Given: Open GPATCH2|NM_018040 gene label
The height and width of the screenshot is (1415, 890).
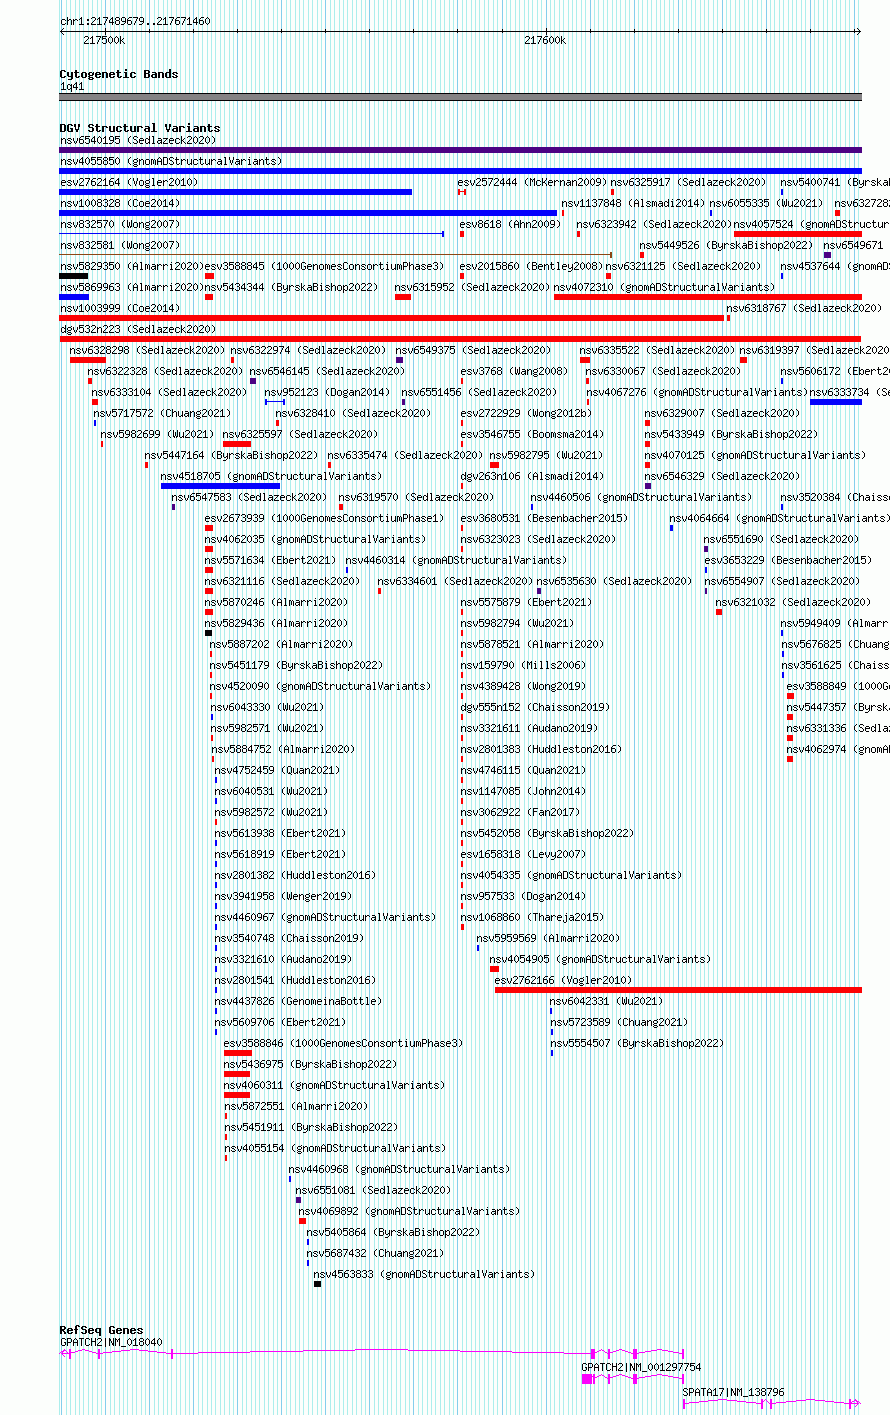Looking at the screenshot, I should pos(111,1342).
